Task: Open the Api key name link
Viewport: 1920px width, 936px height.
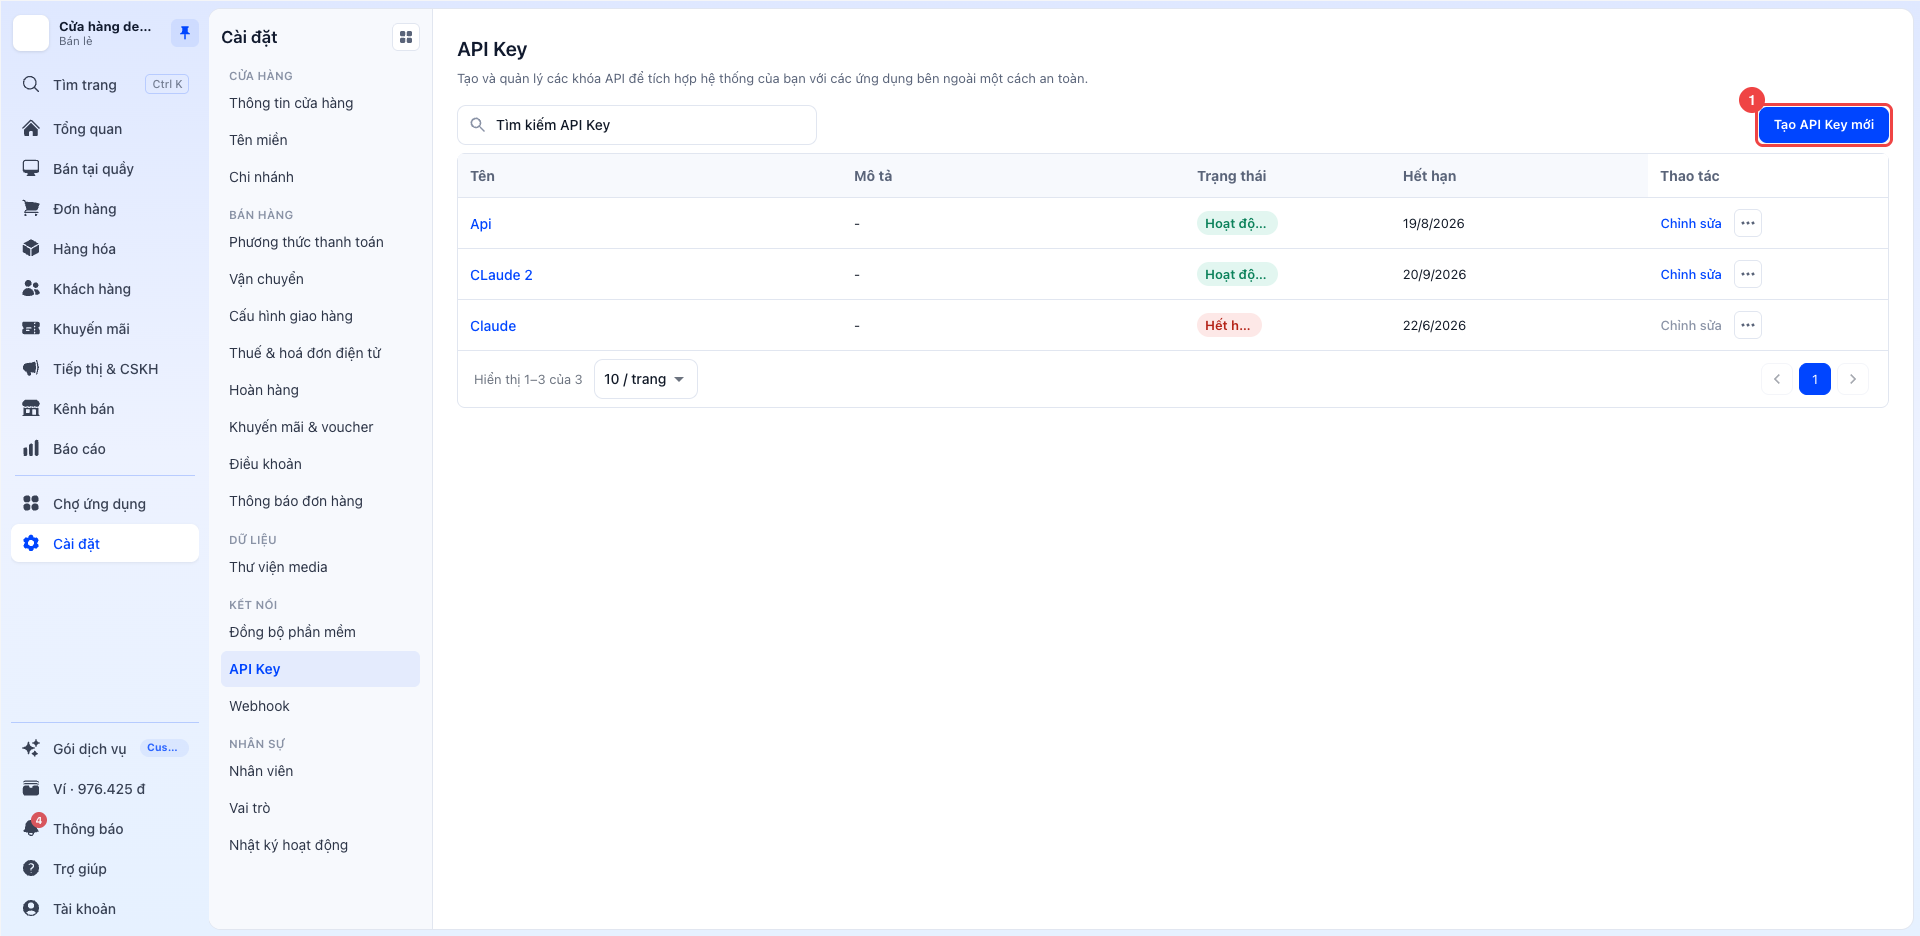Action: click(481, 224)
